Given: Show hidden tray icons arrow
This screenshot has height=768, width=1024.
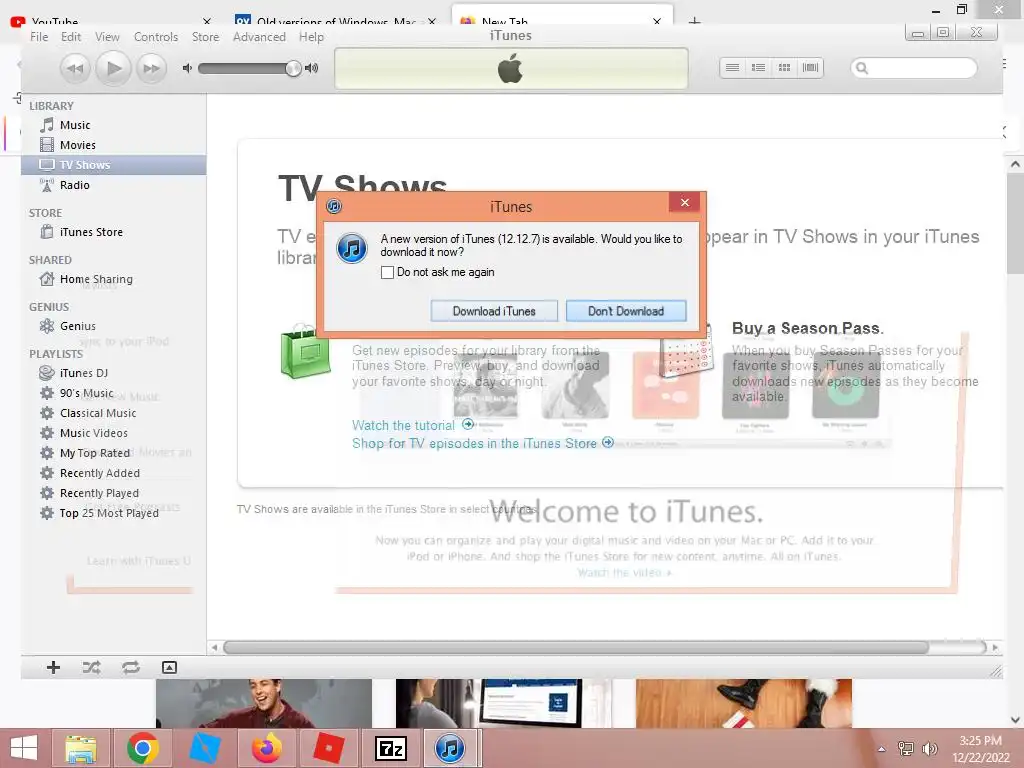Looking at the screenshot, I should [882, 749].
